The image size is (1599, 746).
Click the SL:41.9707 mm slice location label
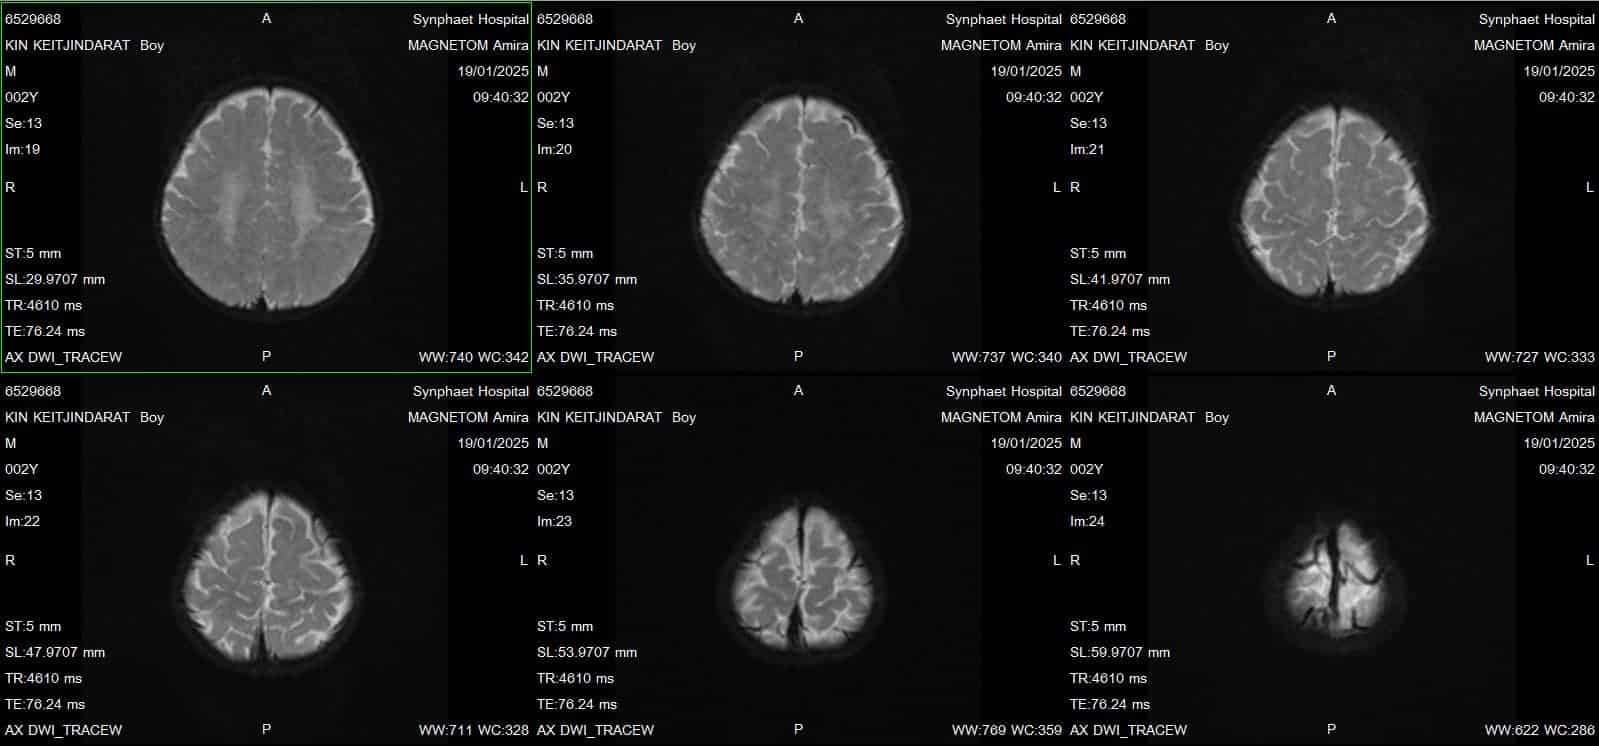[1120, 279]
